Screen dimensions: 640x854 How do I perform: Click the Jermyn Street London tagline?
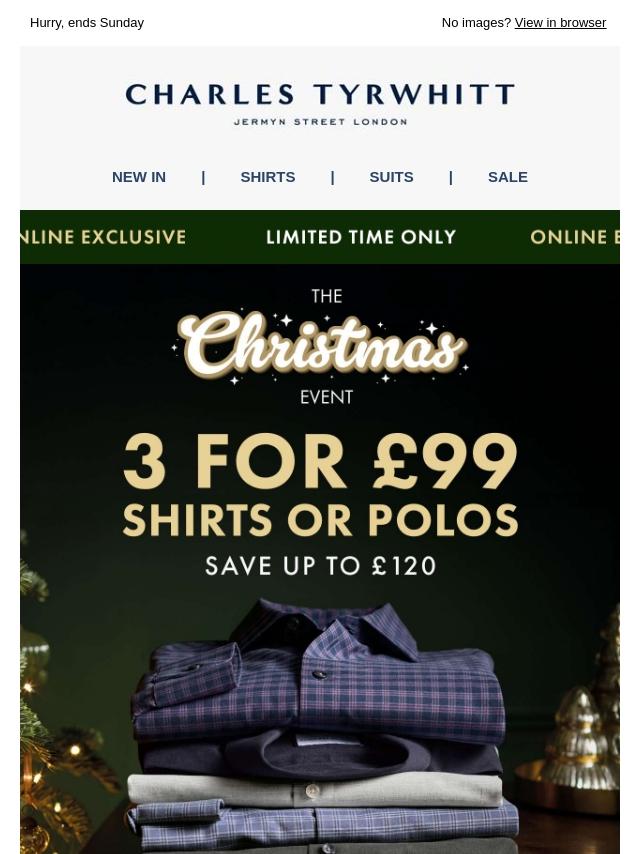point(320,121)
